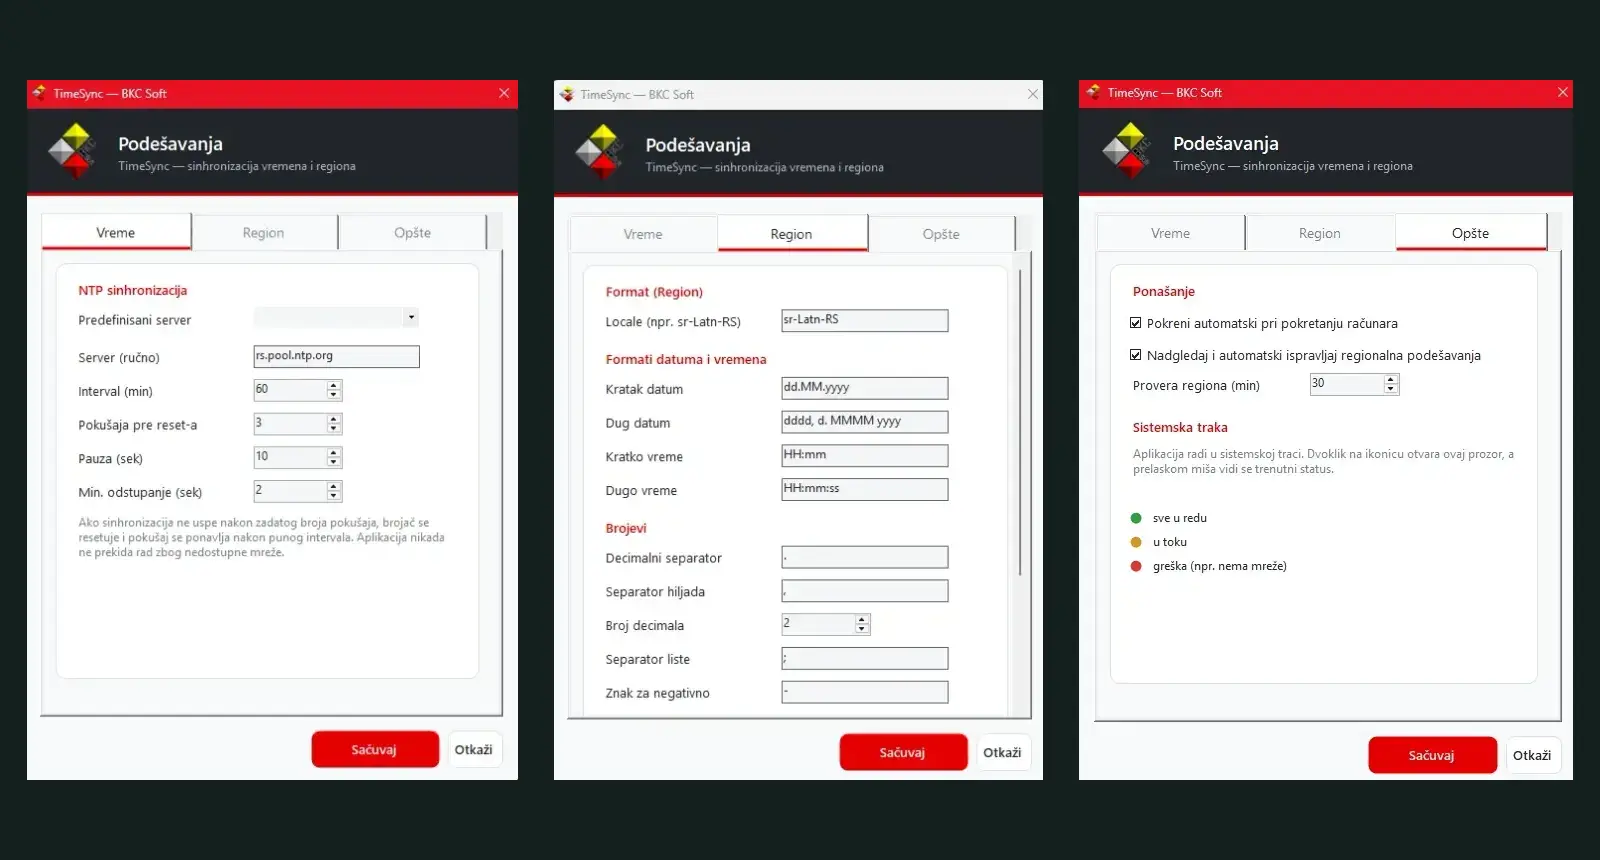Open Vreme tab in the Ponašanje window
The image size is (1600, 860).
(x=1171, y=233)
